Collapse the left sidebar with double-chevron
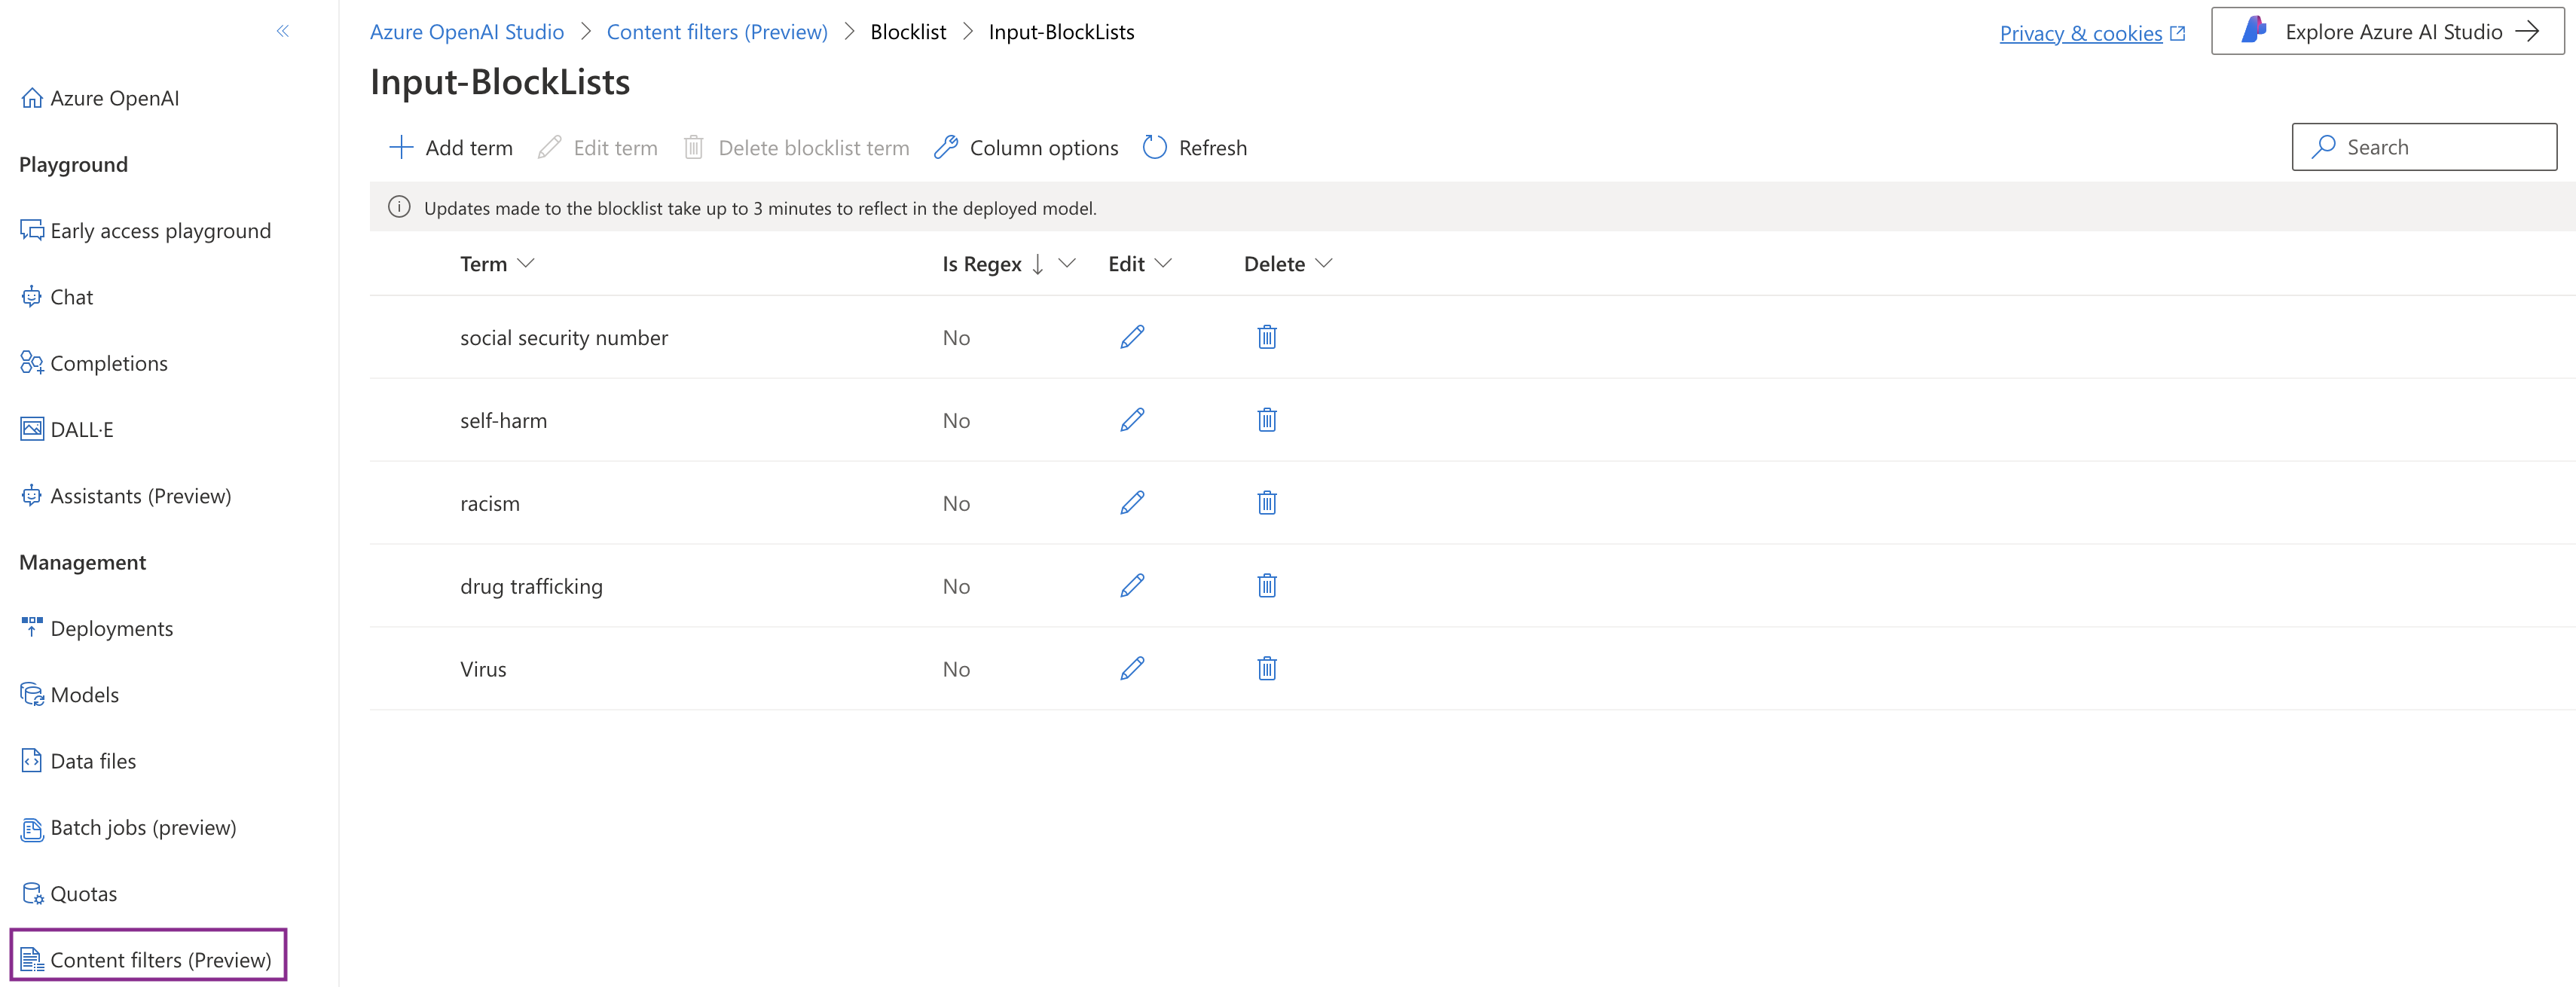Viewport: 2576px width, 987px height. tap(283, 31)
